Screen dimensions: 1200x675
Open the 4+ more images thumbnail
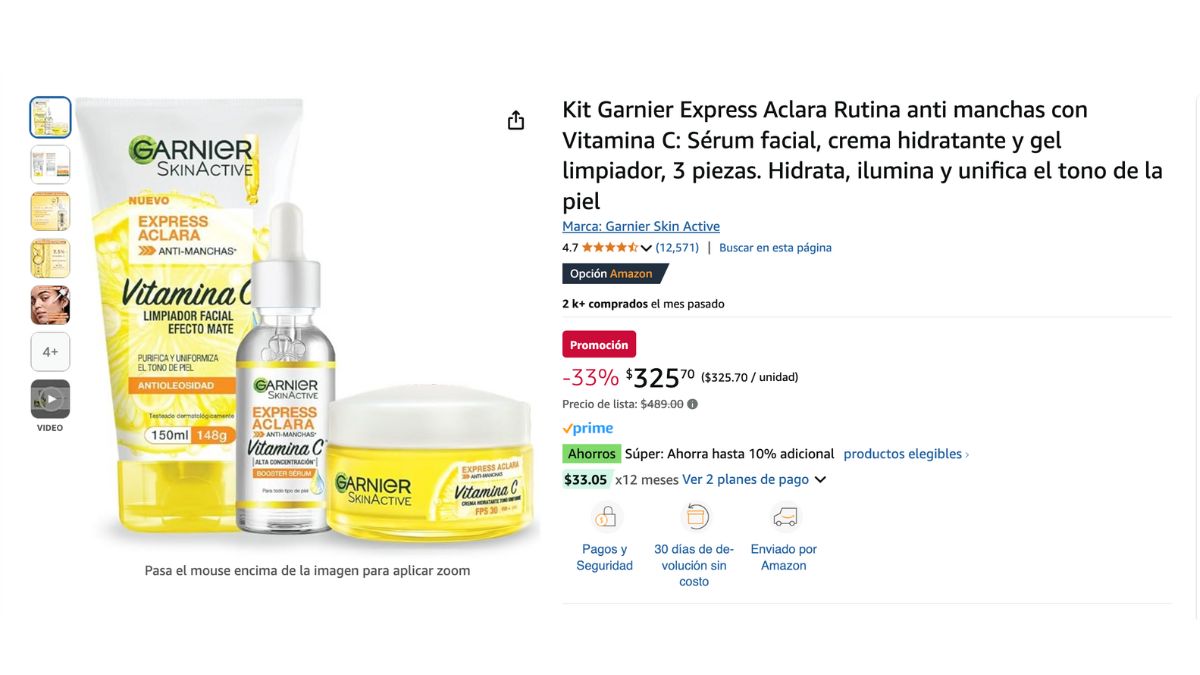pyautogui.click(x=50, y=352)
